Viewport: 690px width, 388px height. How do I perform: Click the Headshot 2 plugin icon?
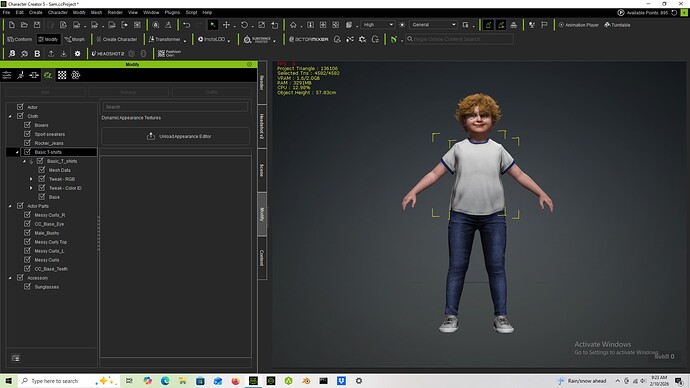pos(108,54)
